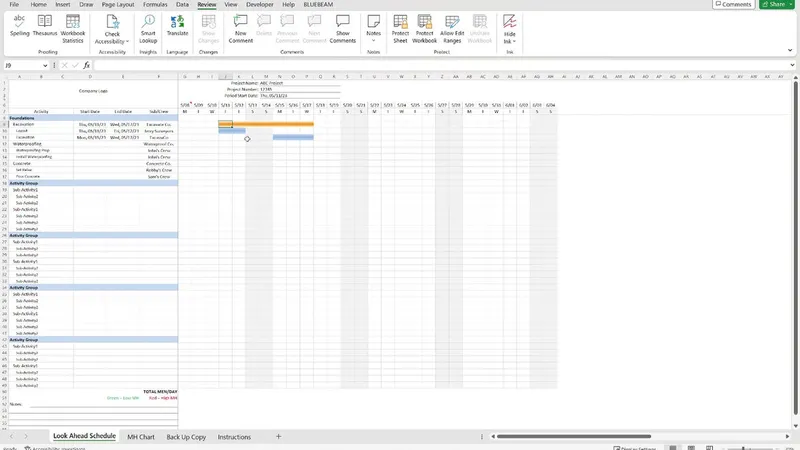Click the horizontal scrollbar right arrow
The image size is (800, 450).
tap(787, 436)
